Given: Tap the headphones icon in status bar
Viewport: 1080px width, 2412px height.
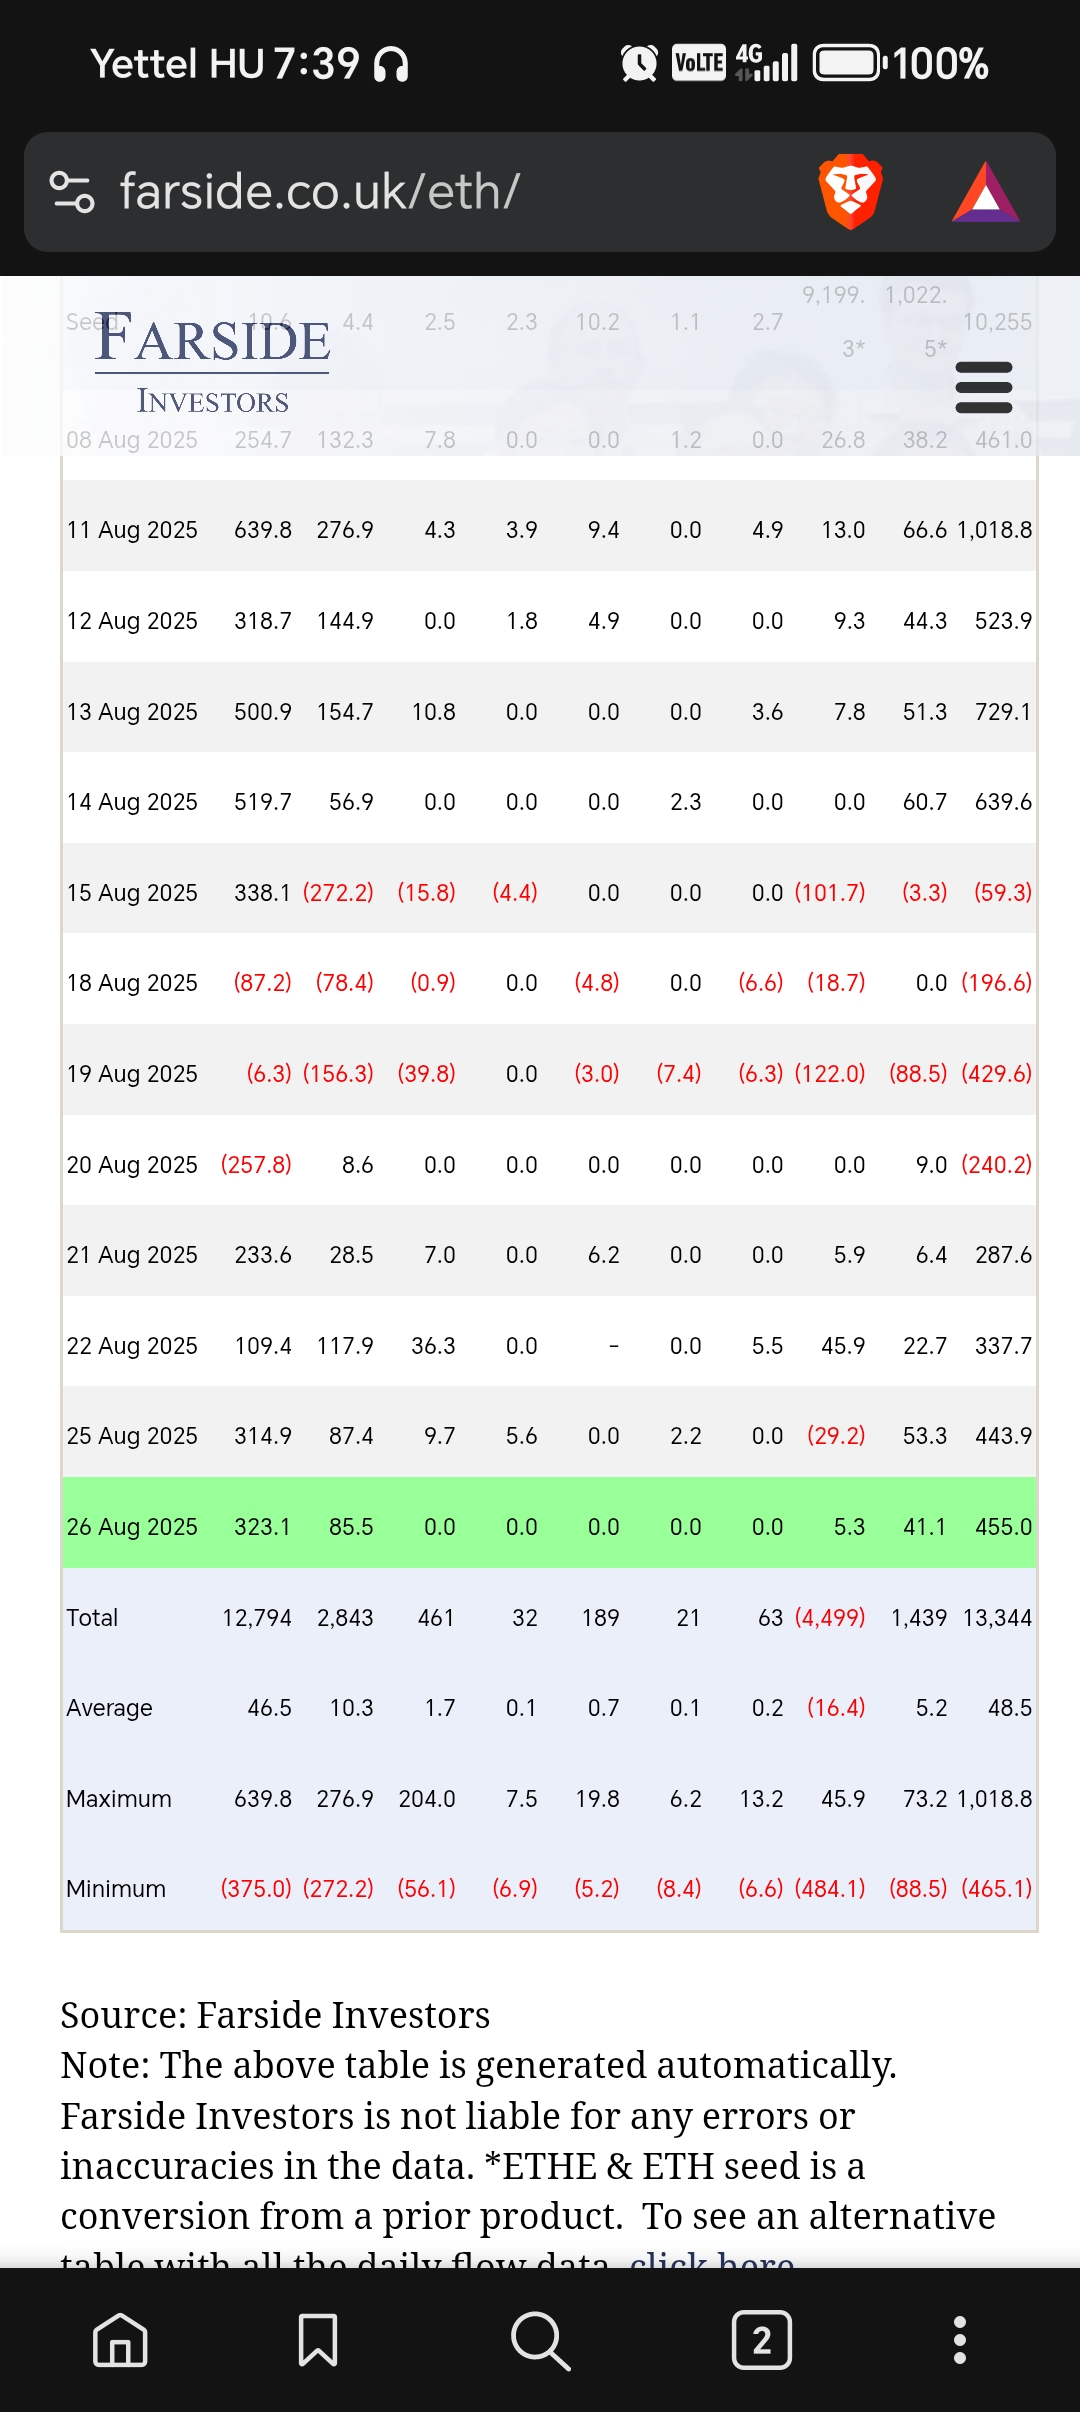Looking at the screenshot, I should click(x=391, y=65).
